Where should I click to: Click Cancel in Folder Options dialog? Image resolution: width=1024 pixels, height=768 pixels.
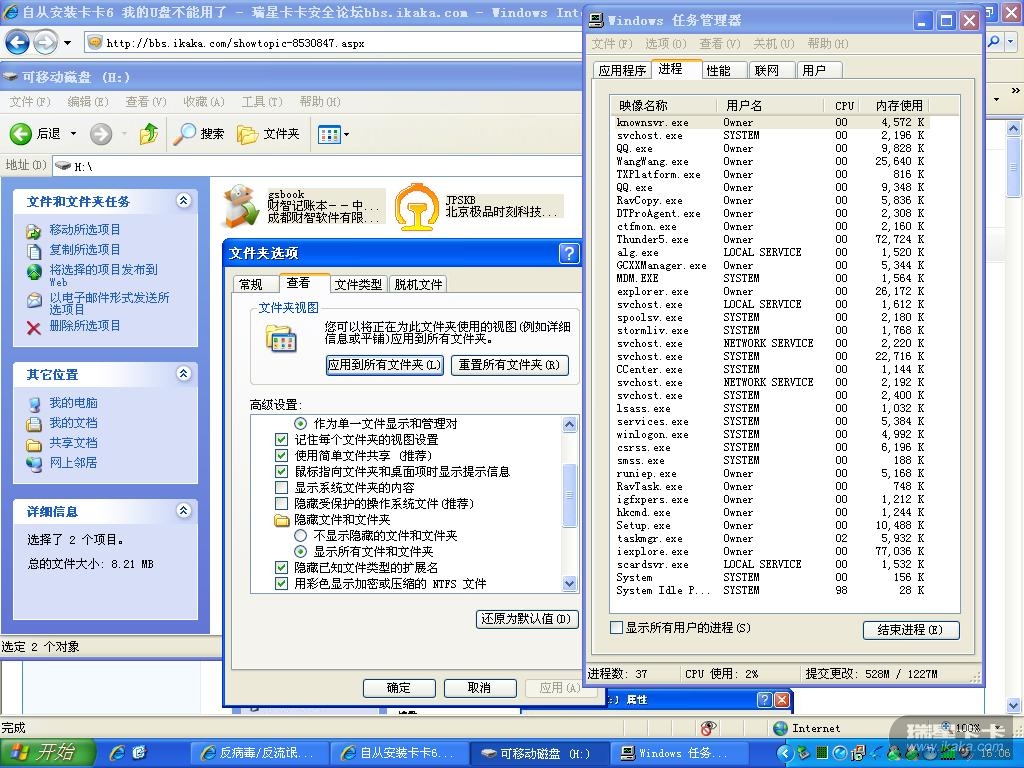click(x=479, y=688)
